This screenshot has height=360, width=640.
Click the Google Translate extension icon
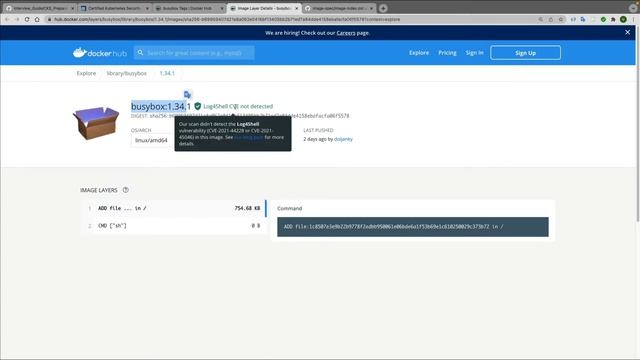[x=583, y=19]
